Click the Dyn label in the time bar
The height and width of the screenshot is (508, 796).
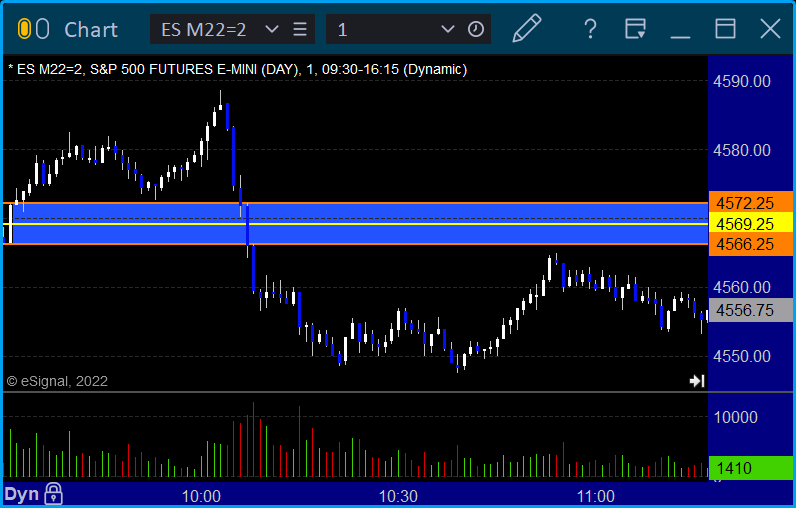[x=22, y=494]
